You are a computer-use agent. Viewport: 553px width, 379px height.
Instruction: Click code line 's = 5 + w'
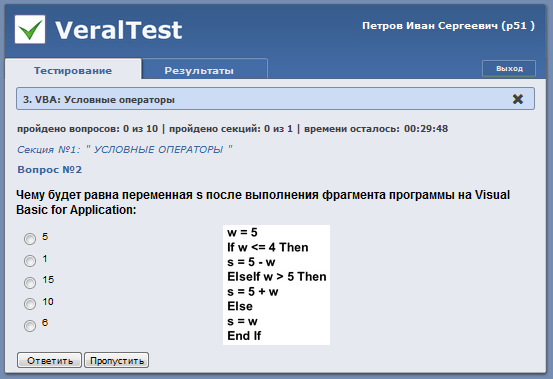point(253,292)
